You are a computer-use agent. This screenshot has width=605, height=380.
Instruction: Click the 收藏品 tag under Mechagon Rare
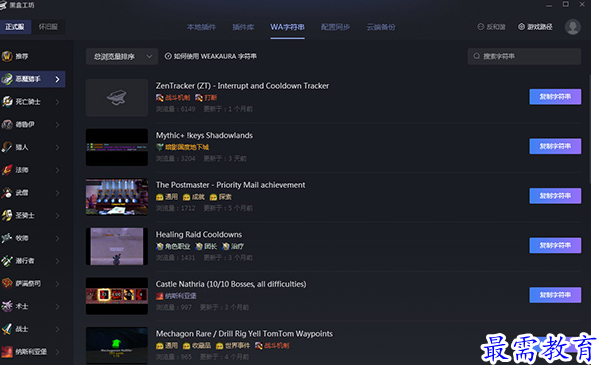click(197, 346)
